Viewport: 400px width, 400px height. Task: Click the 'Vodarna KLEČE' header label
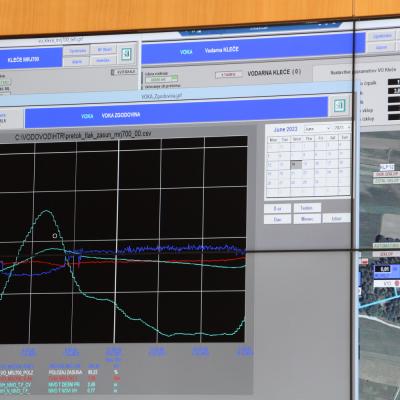click(222, 50)
